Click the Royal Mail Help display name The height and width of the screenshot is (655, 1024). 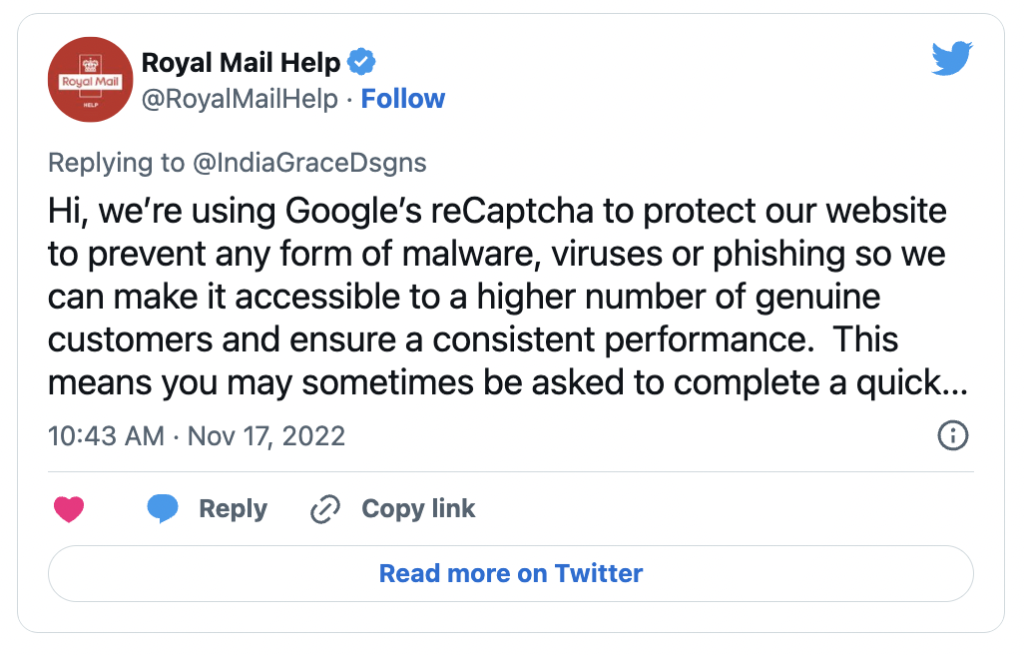tap(241, 63)
